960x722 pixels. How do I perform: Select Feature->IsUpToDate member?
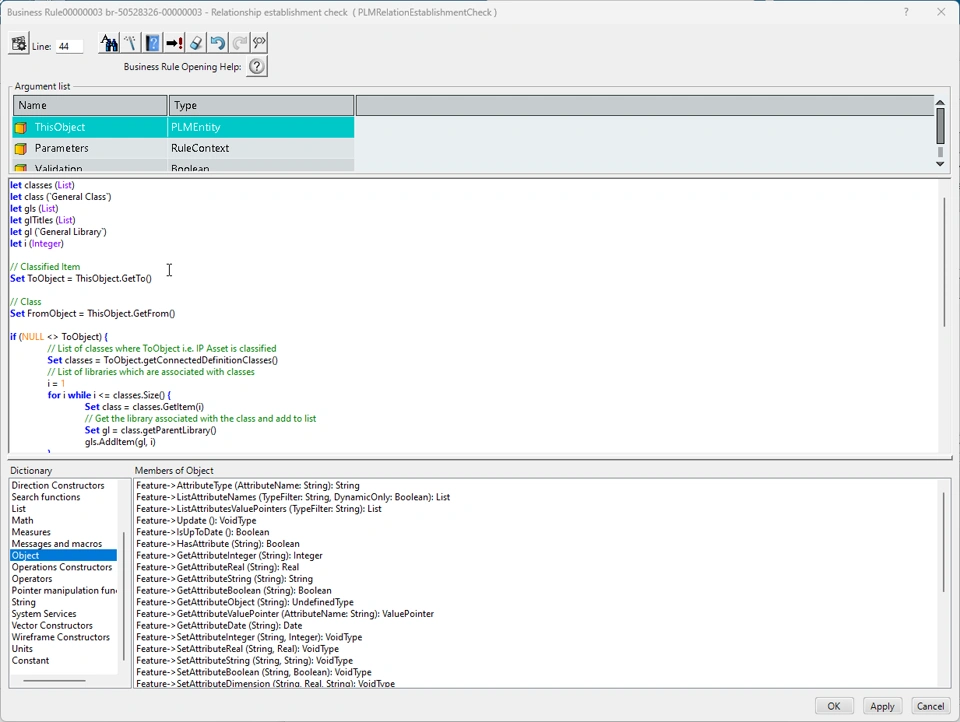tap(202, 532)
